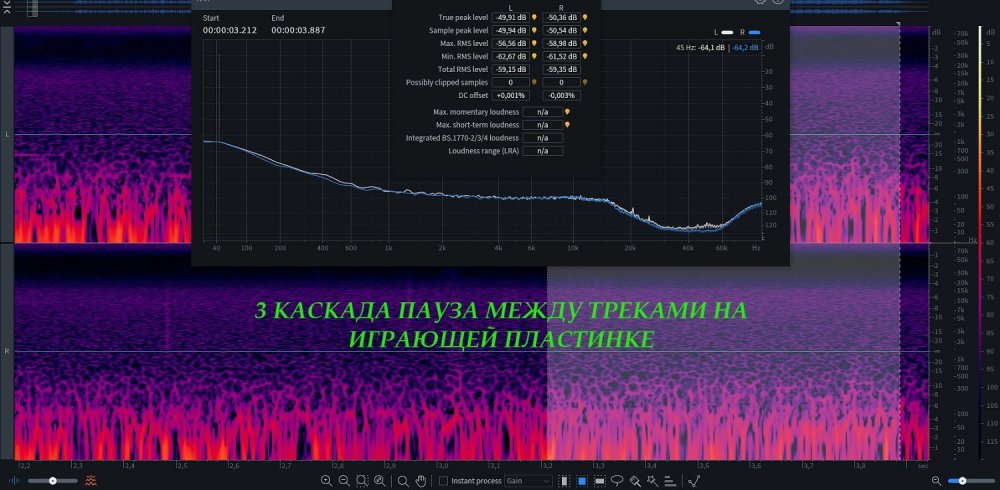The height and width of the screenshot is (490, 1000).
Task: Jump to right Sample peak marker
Action: tap(585, 30)
